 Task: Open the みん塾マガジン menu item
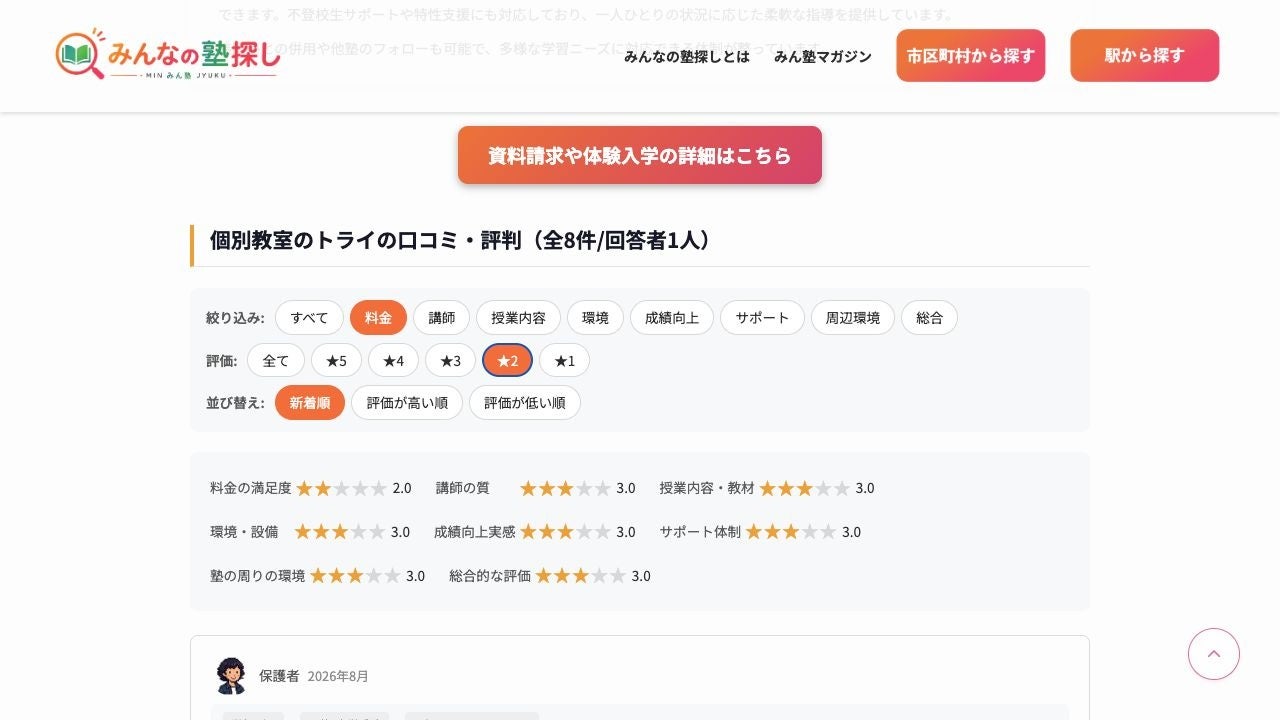point(823,56)
